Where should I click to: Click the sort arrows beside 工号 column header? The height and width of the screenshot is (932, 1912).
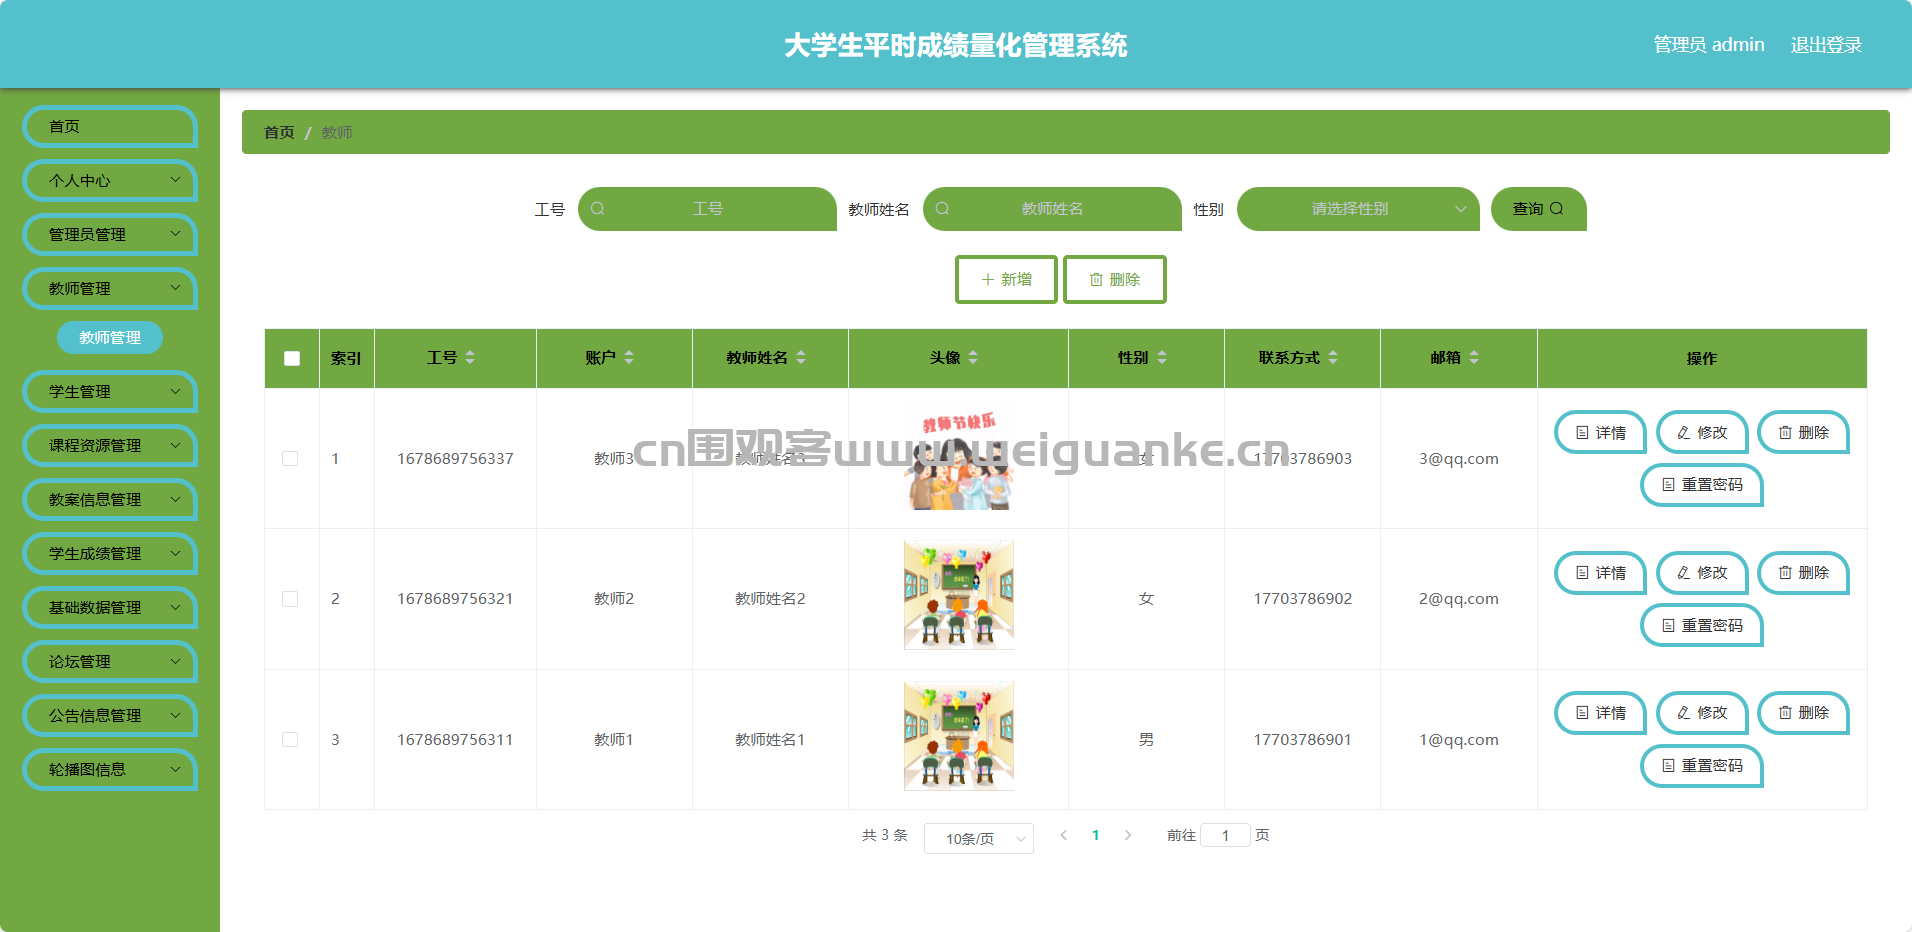470,358
